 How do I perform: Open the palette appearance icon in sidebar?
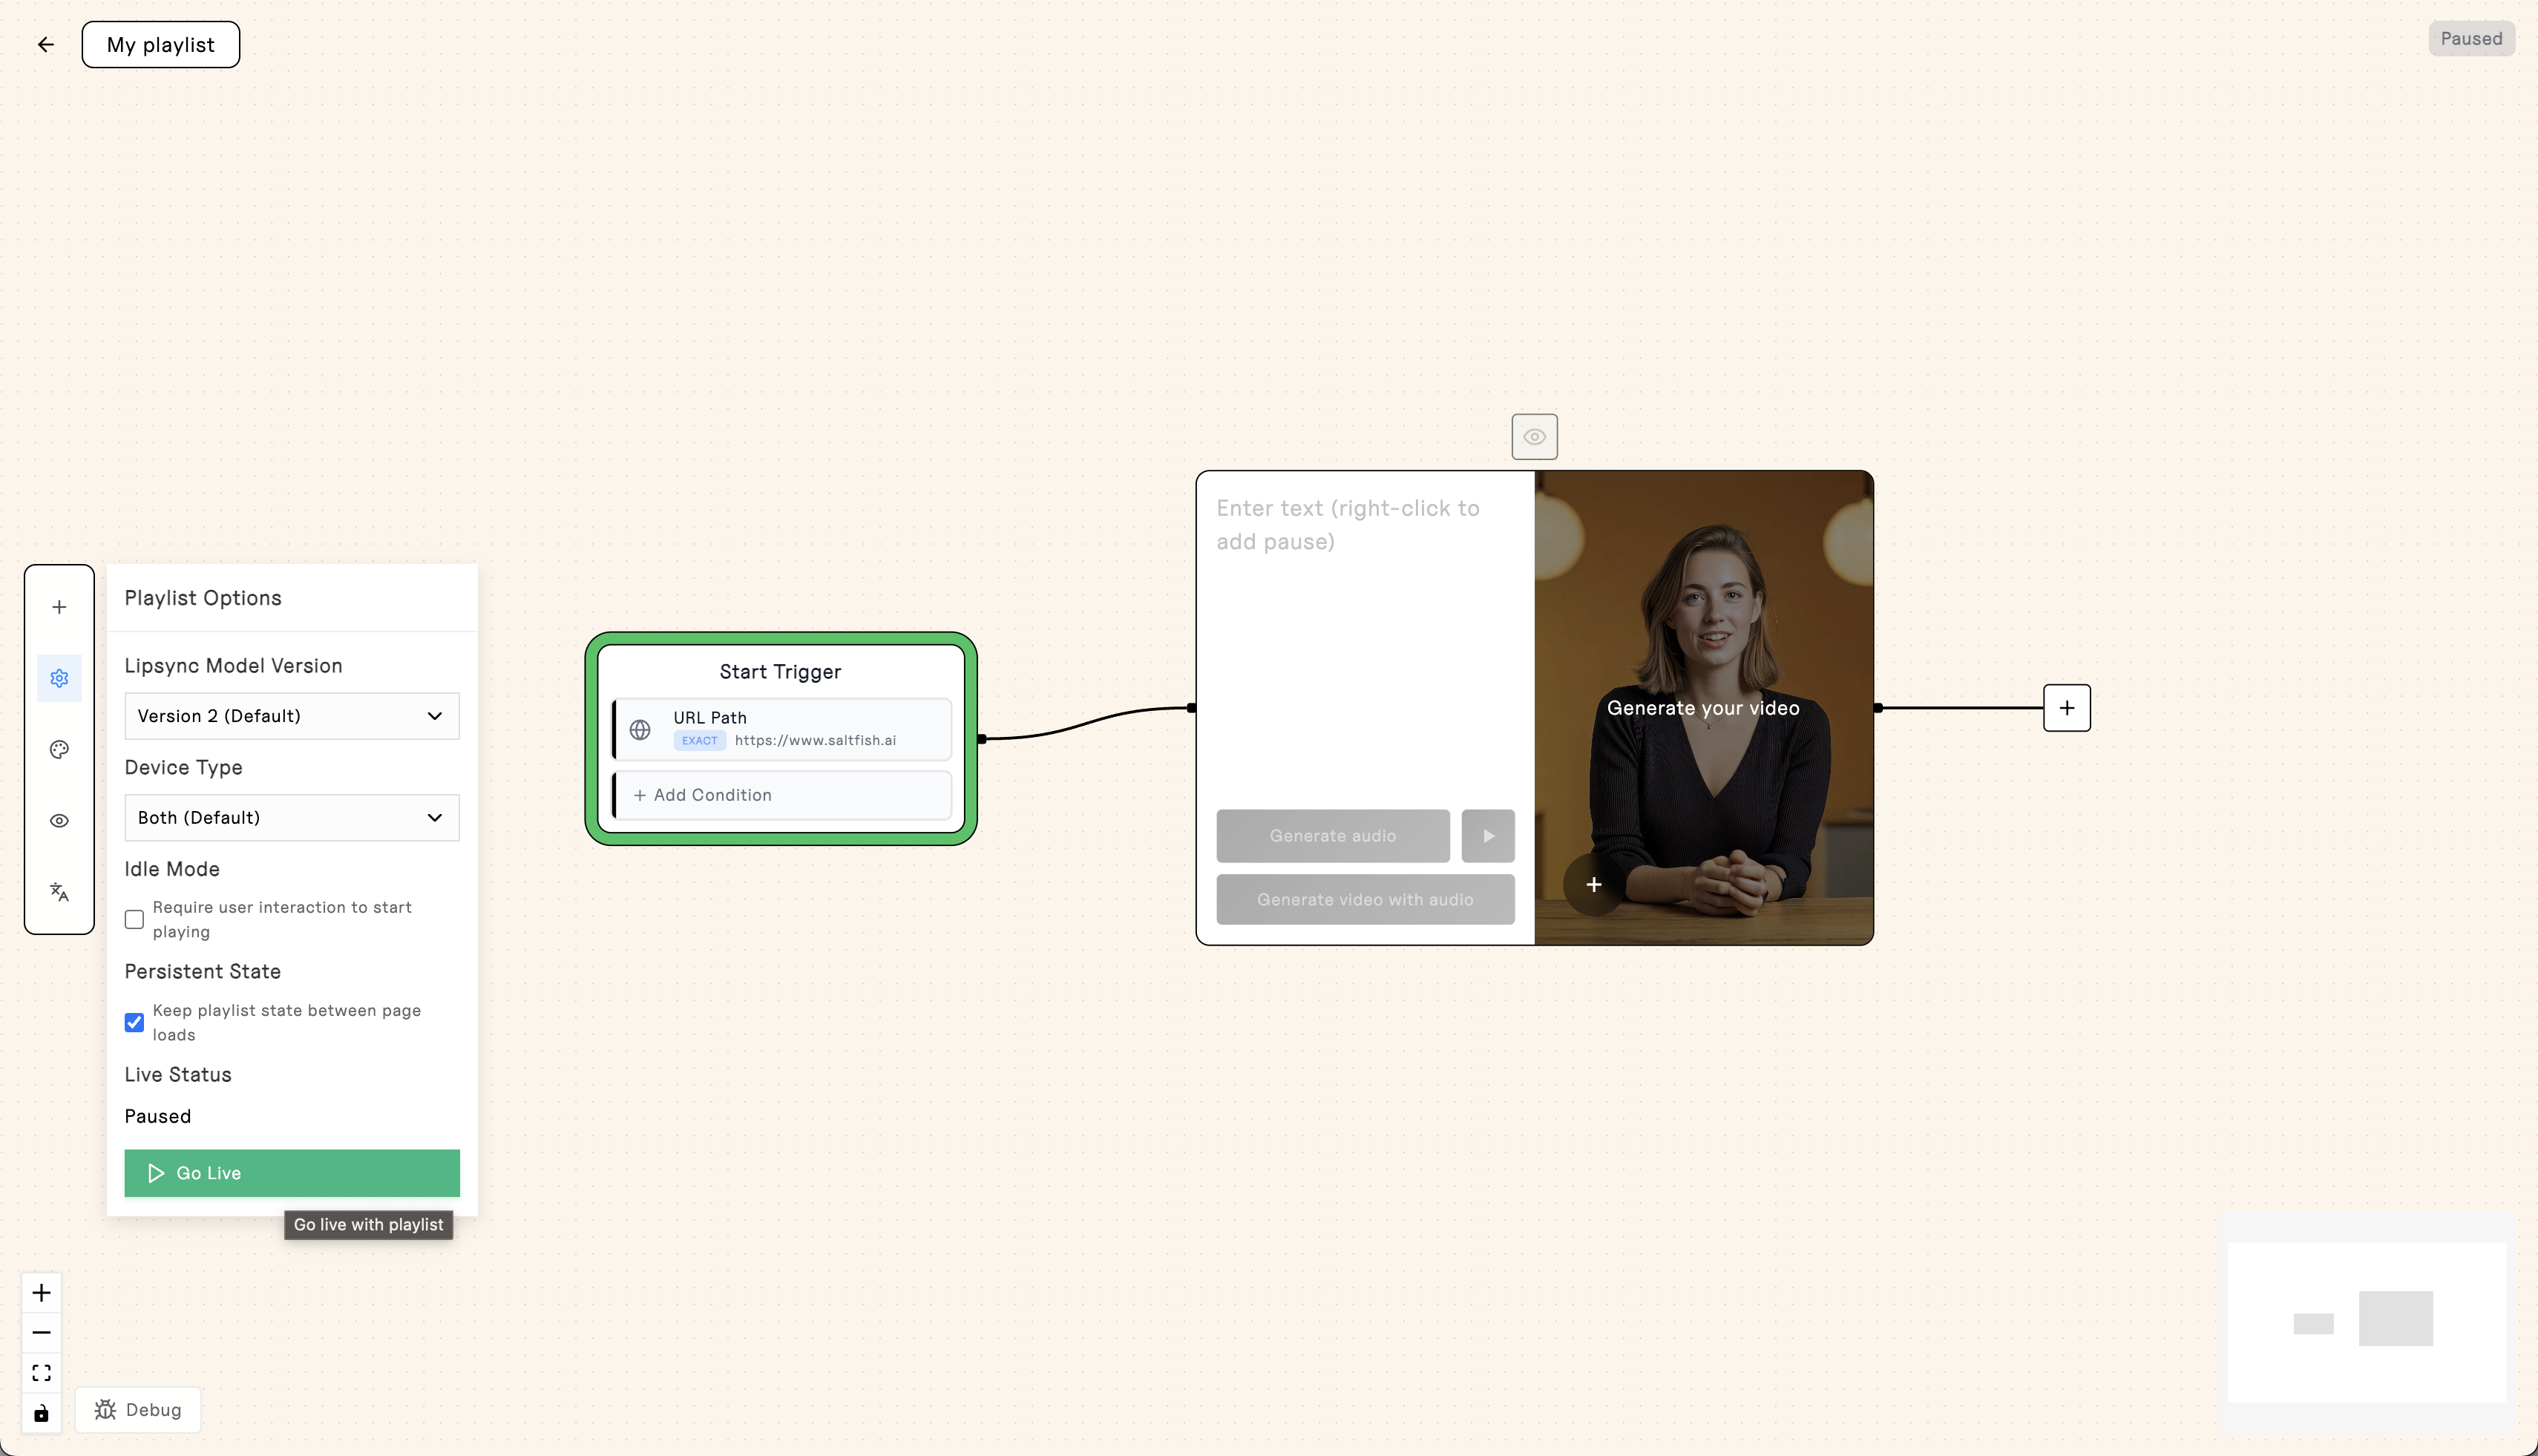[59, 749]
